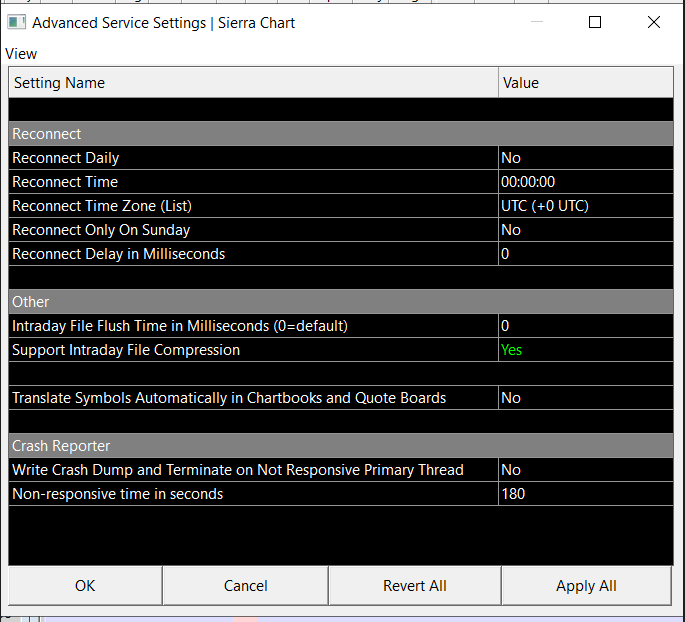The image size is (685, 622).
Task: Click the Value column header
Action: pyautogui.click(x=585, y=83)
